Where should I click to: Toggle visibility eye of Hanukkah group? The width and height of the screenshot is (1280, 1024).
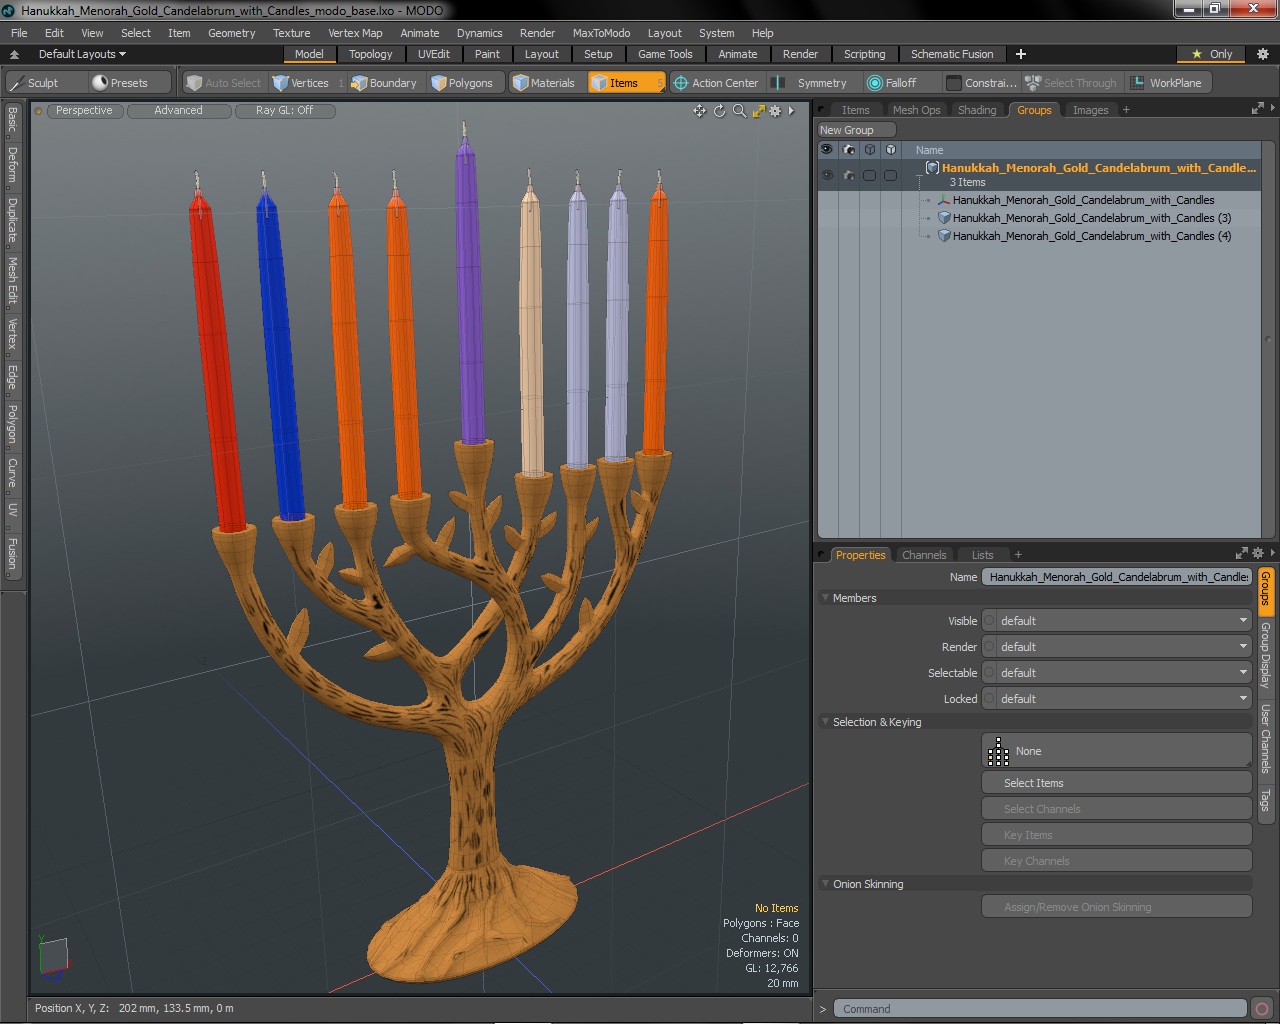pos(827,175)
